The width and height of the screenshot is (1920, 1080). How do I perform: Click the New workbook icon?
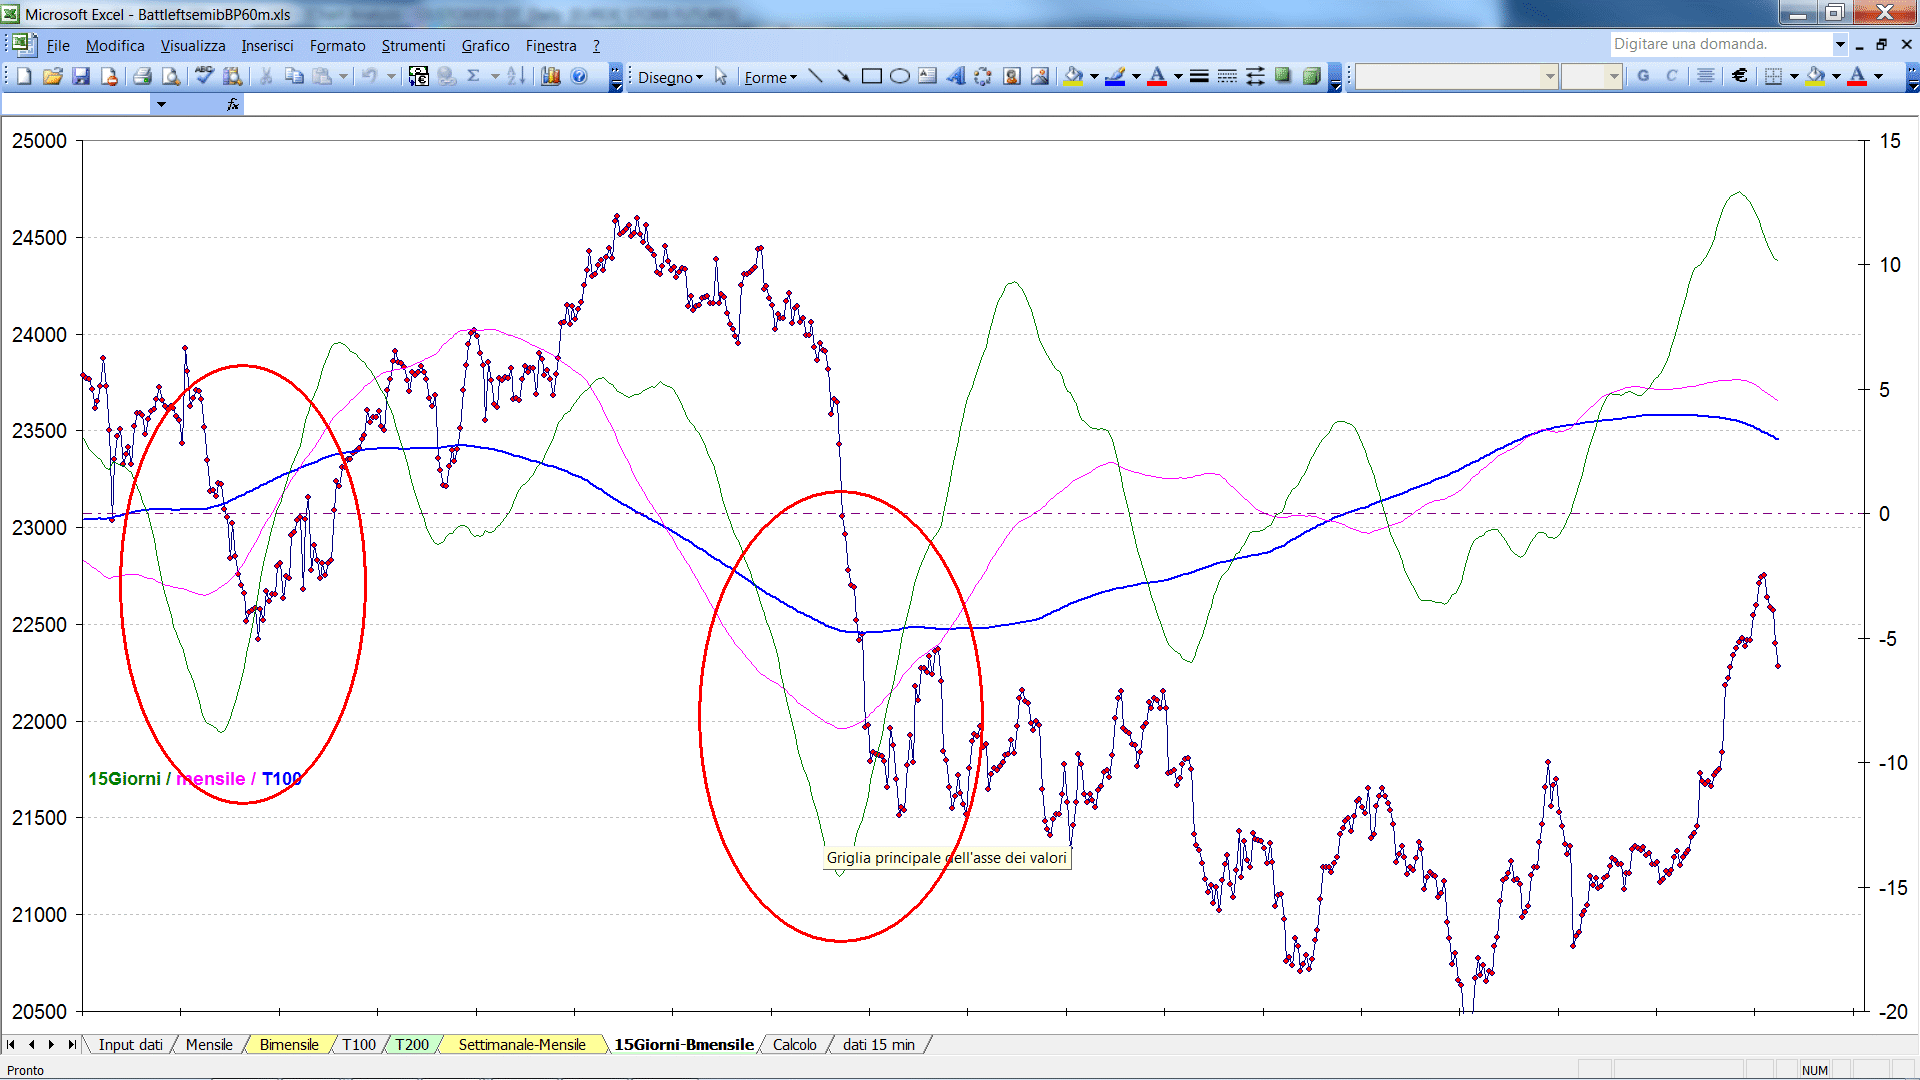(24, 76)
